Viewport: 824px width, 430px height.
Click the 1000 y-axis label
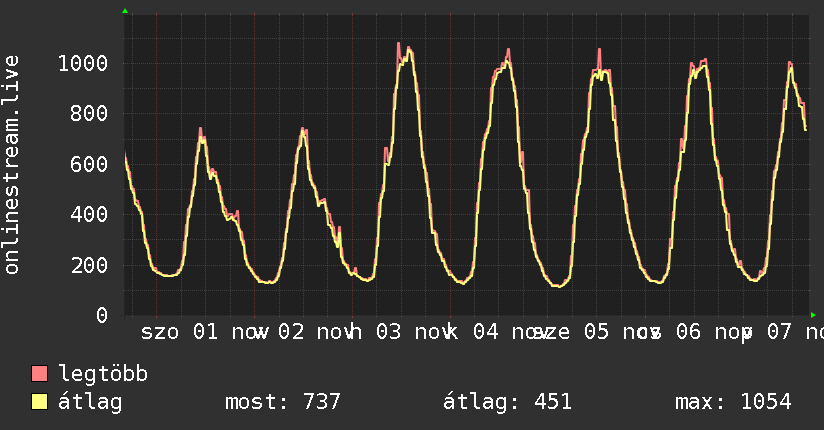(83, 64)
